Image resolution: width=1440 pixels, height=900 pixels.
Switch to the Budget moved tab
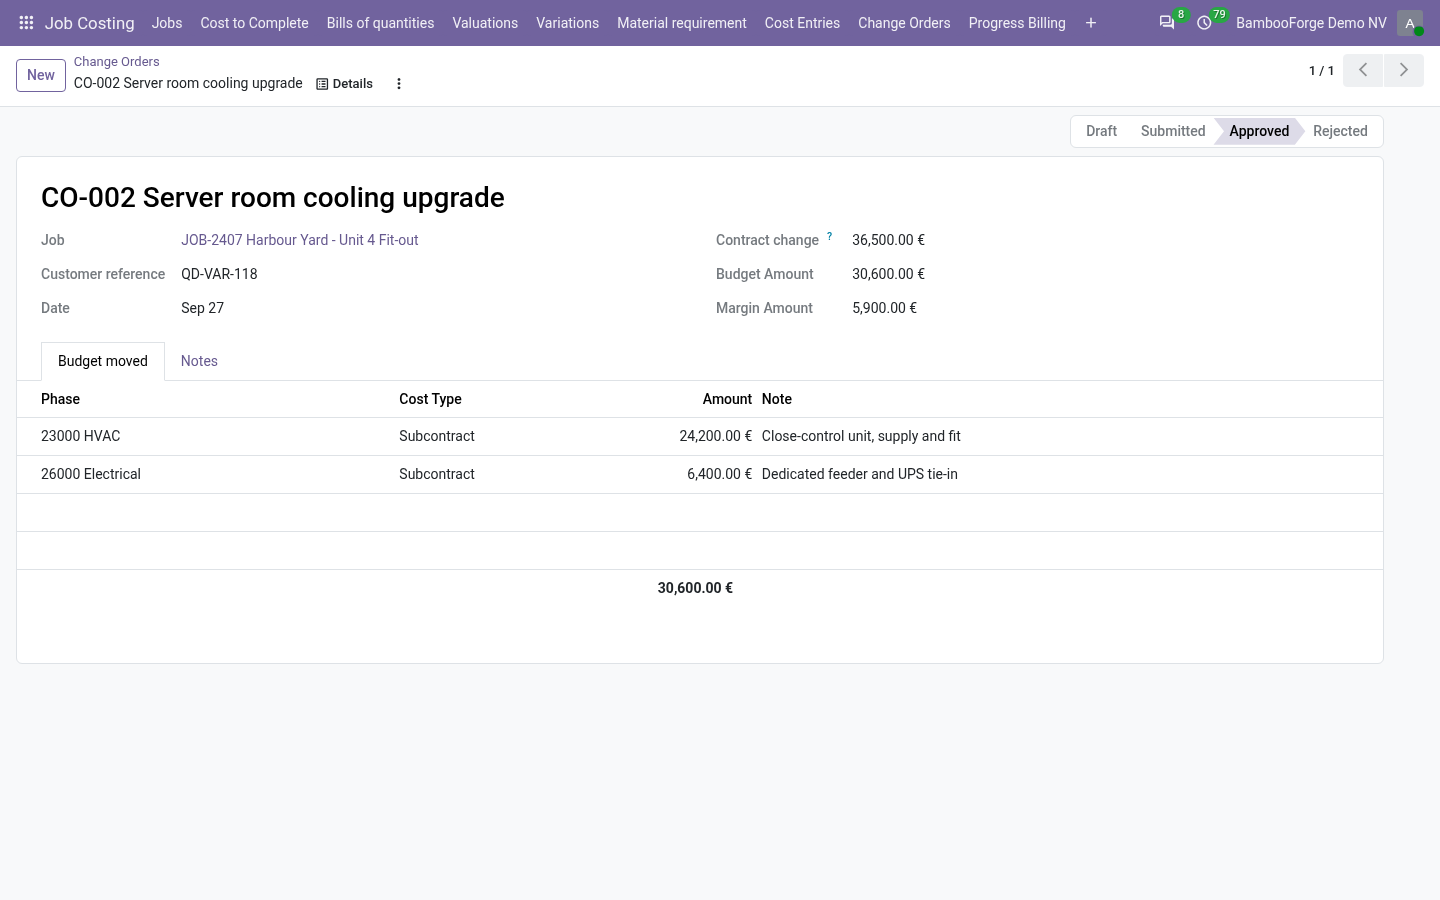[x=103, y=361]
